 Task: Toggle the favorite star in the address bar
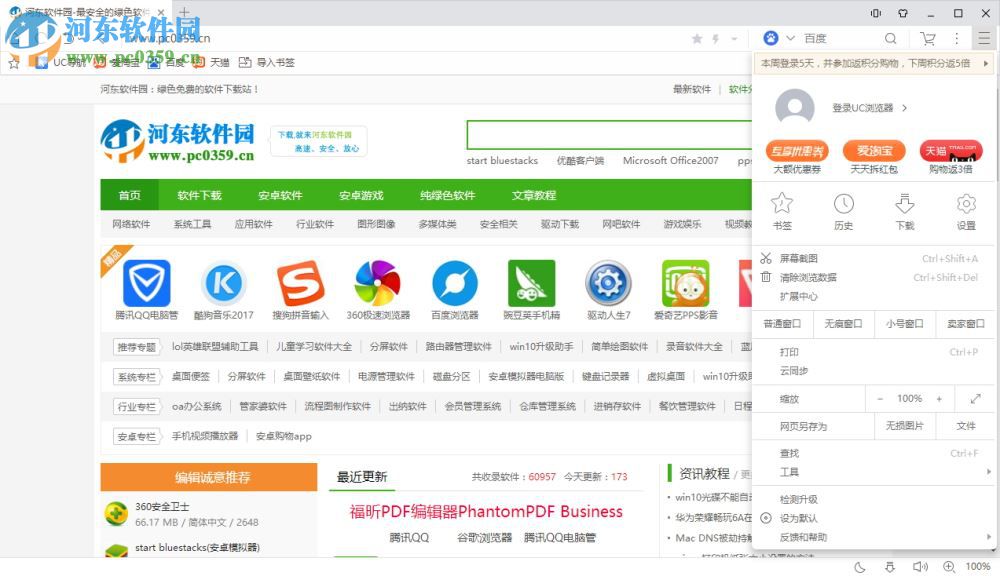point(698,37)
